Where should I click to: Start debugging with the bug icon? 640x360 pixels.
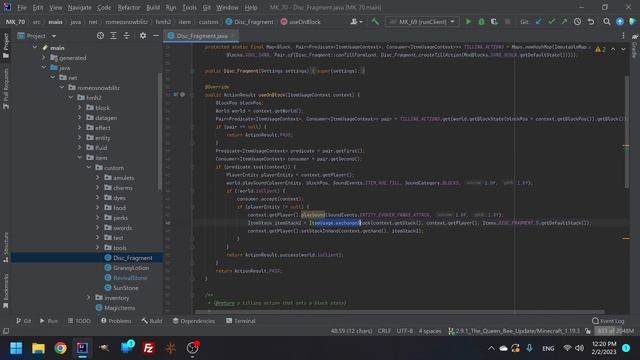pos(481,22)
